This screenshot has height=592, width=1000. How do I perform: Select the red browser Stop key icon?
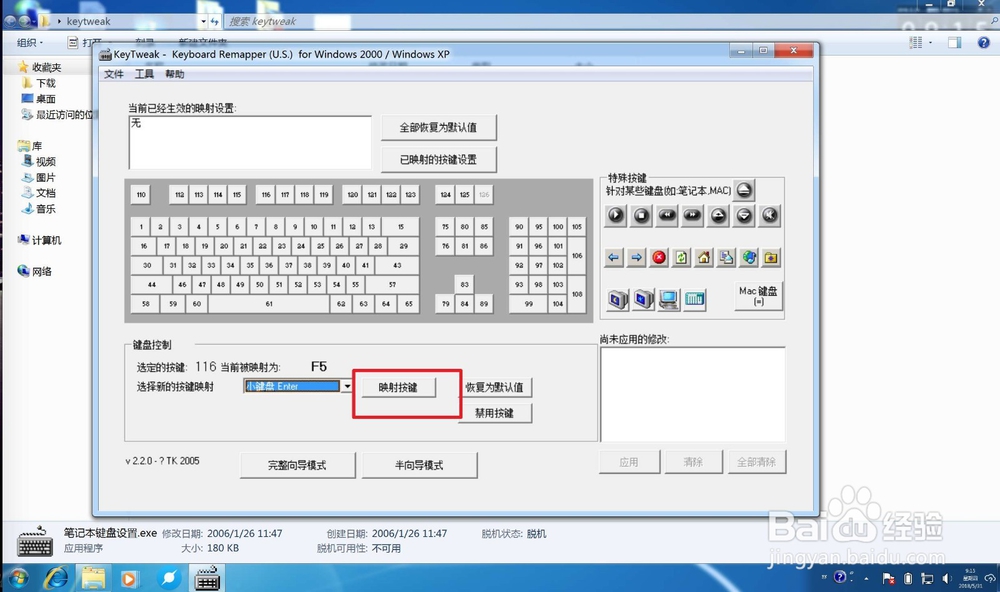pos(659,258)
